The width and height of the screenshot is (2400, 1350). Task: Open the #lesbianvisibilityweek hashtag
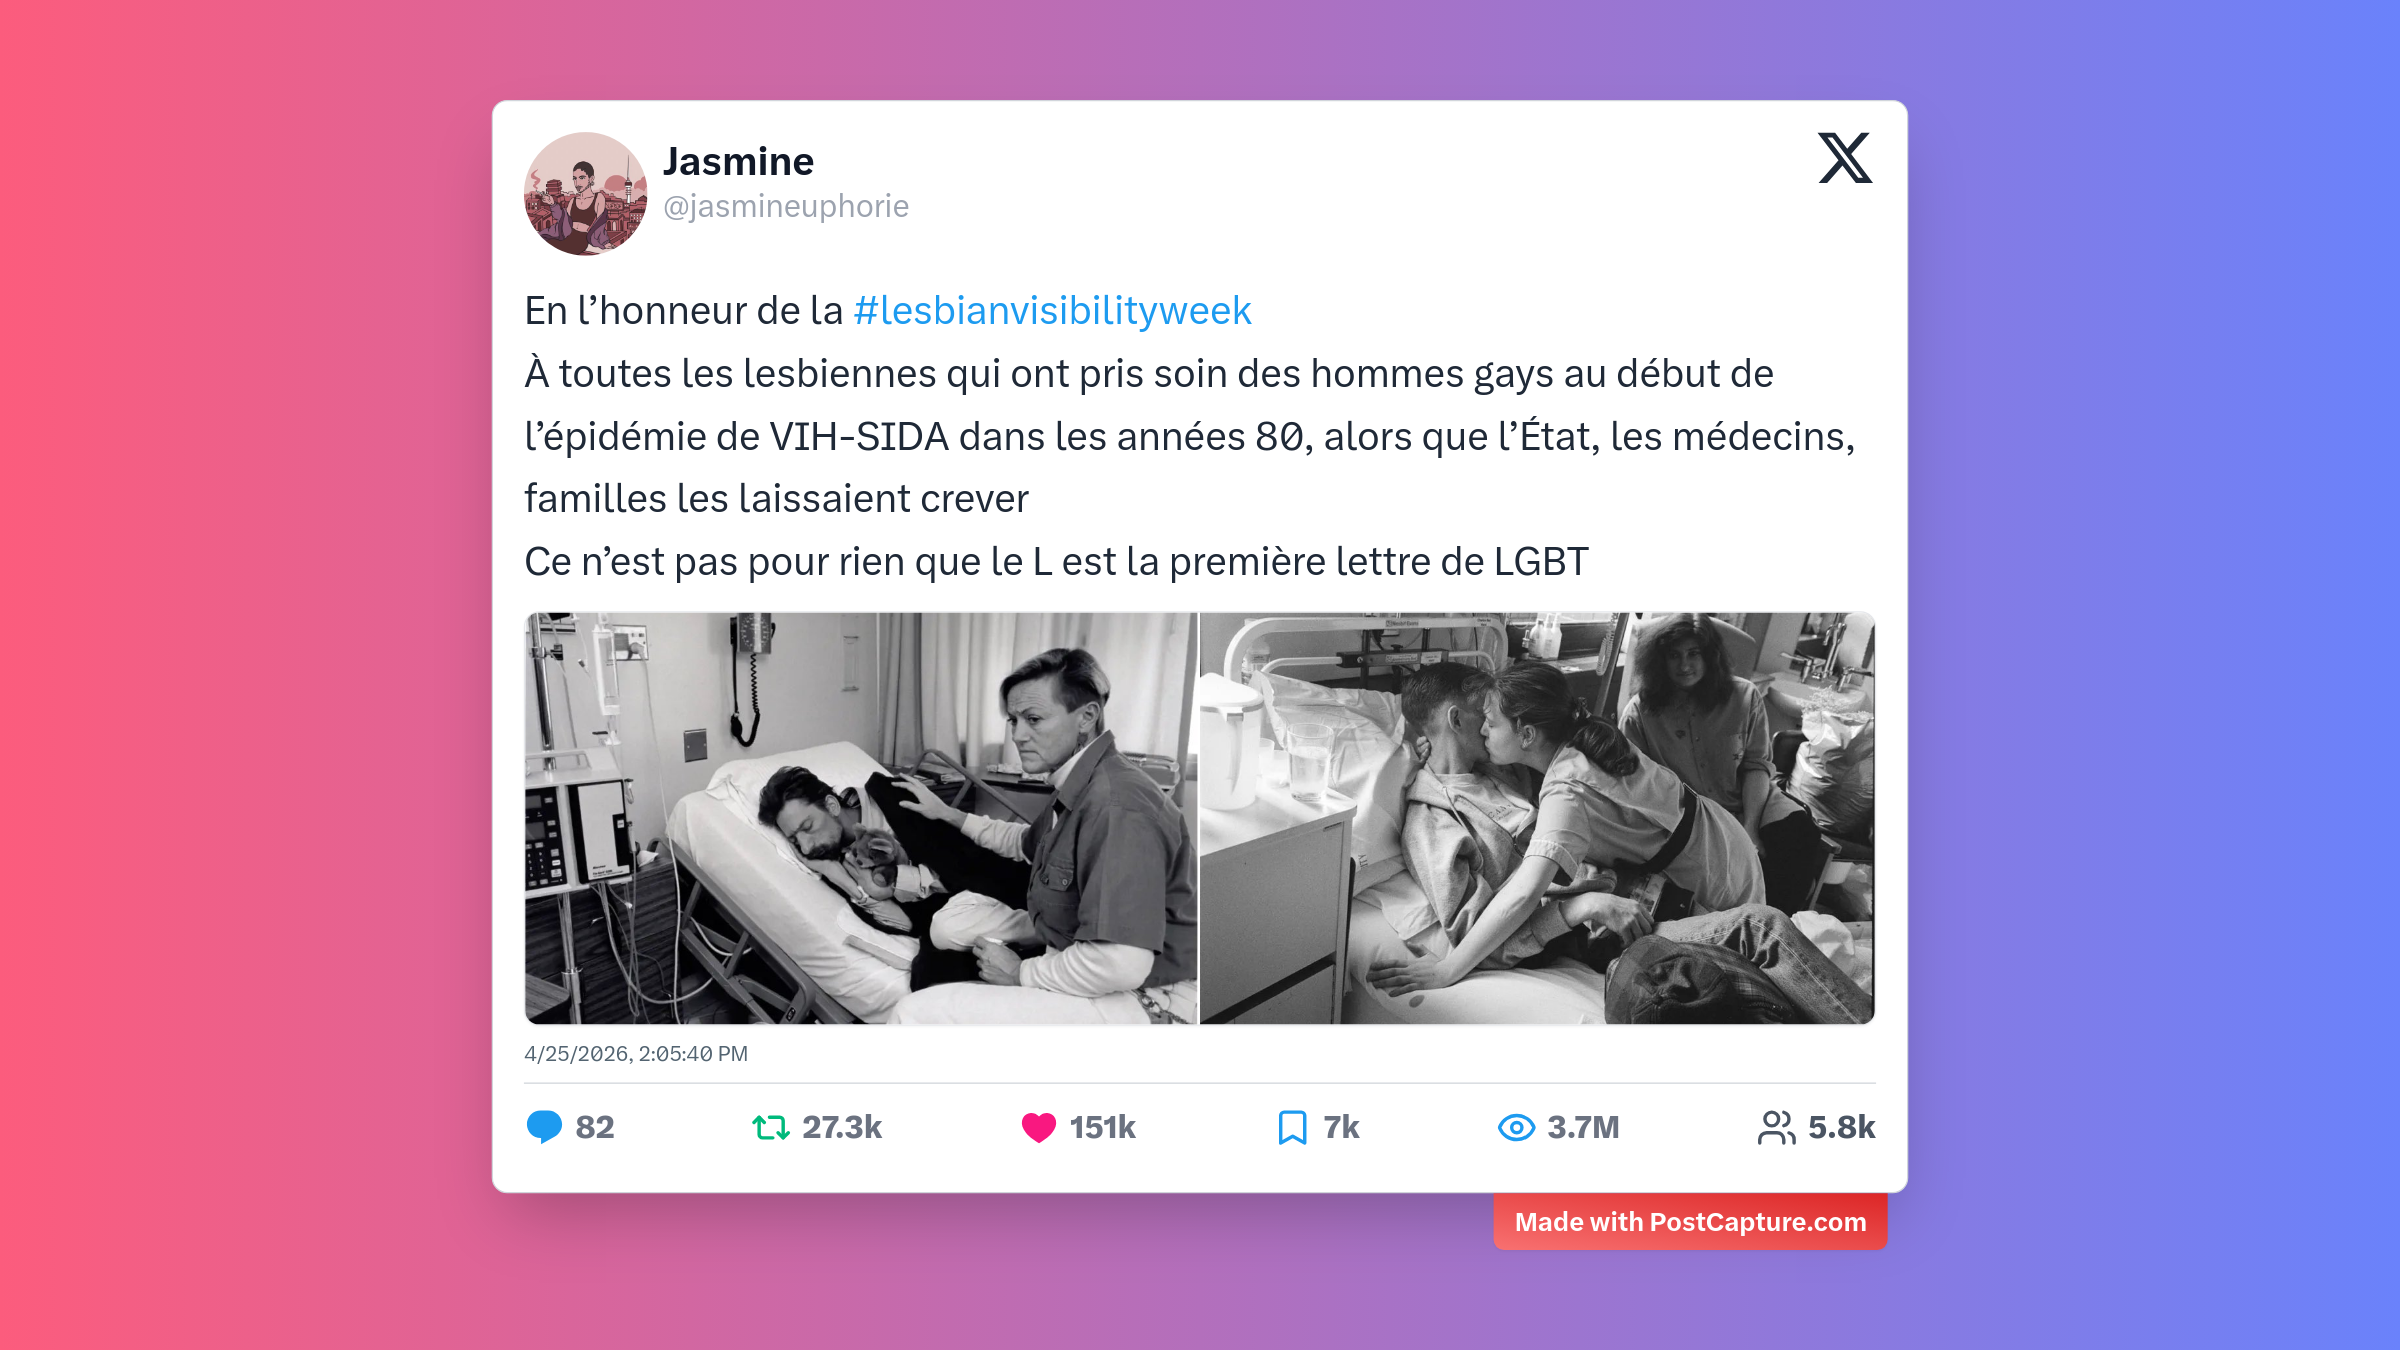pos(1052,311)
